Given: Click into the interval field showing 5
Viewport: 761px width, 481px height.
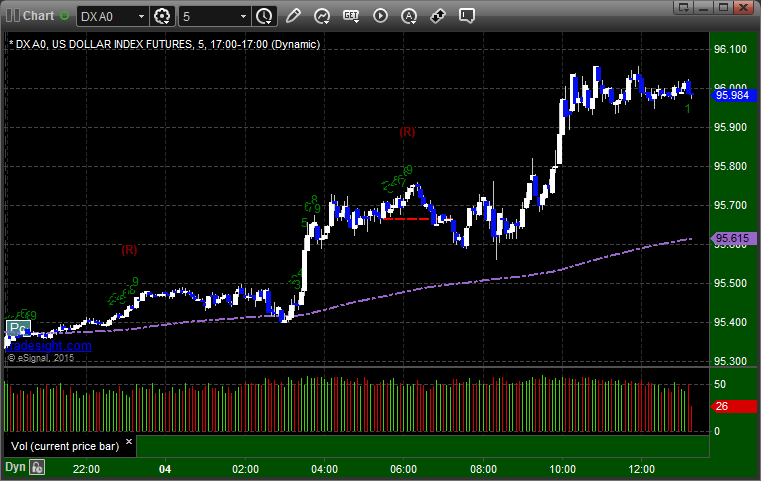Looking at the screenshot, I should point(209,17).
